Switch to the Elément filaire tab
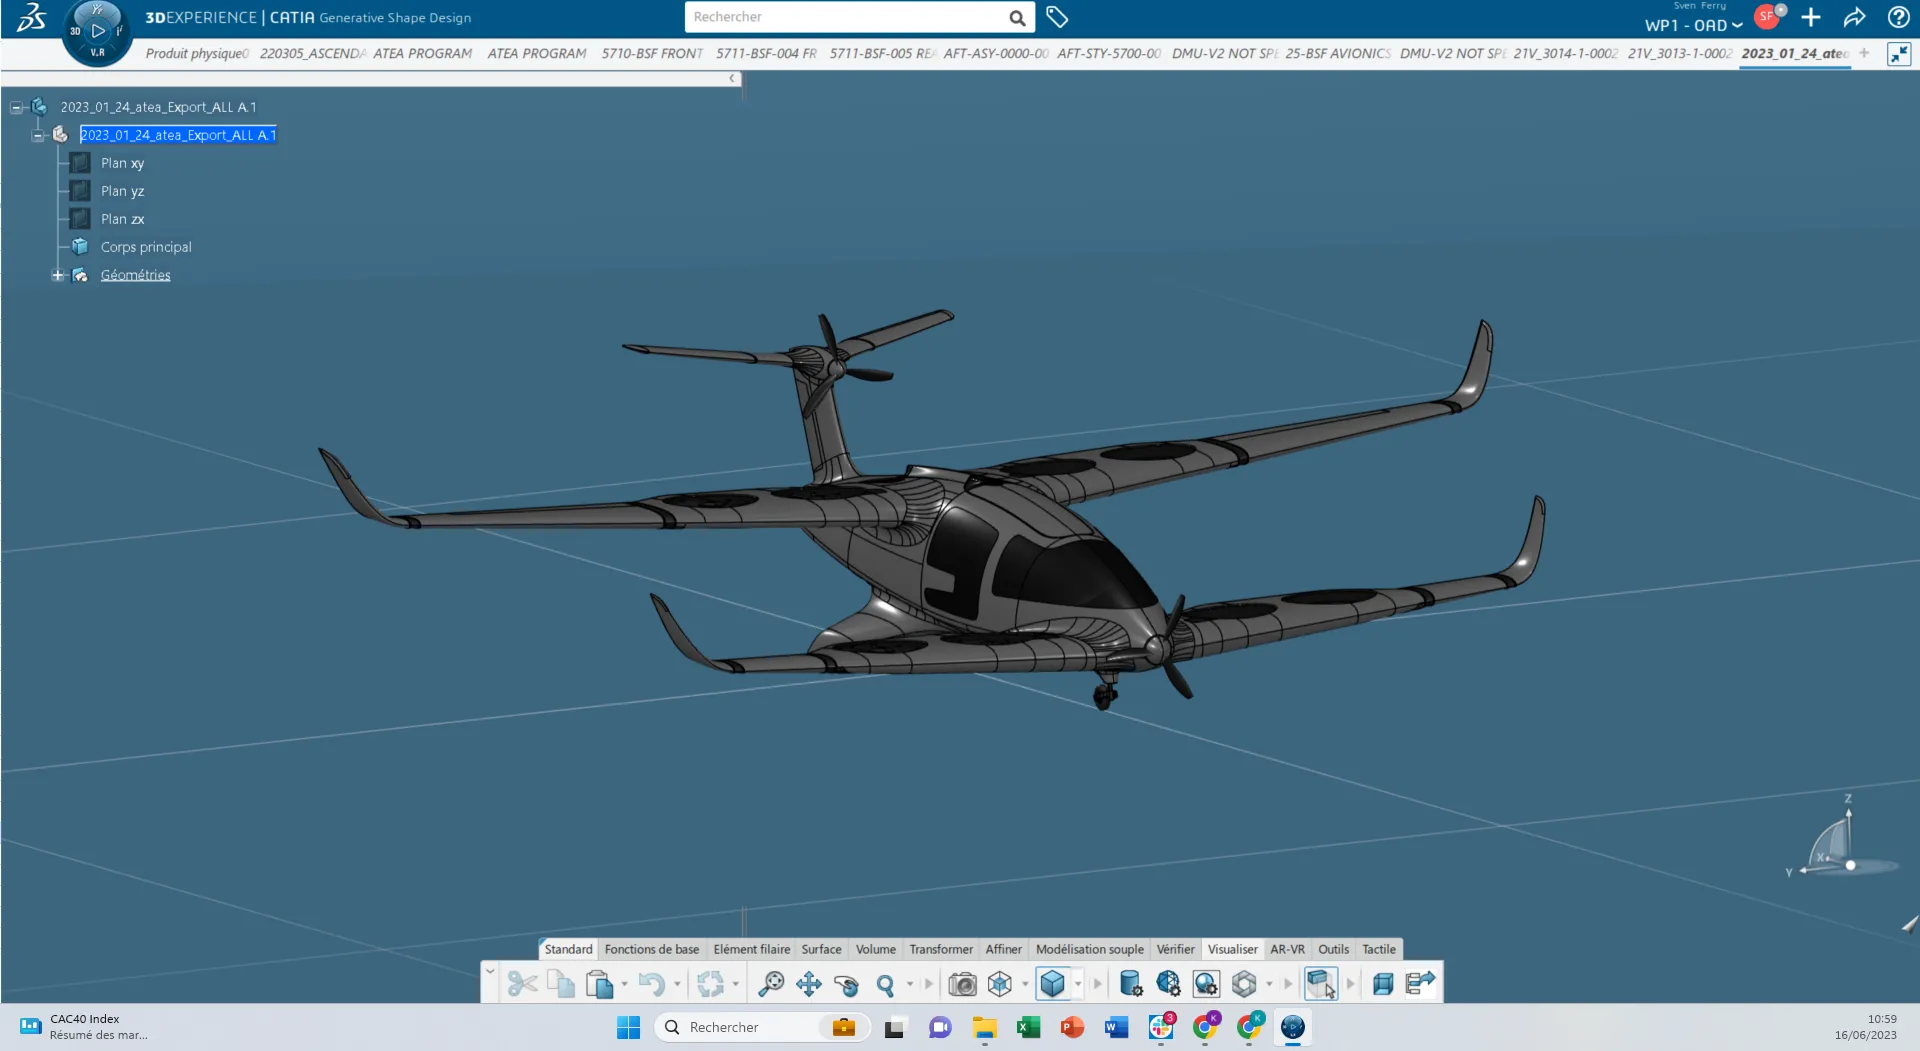 point(752,949)
